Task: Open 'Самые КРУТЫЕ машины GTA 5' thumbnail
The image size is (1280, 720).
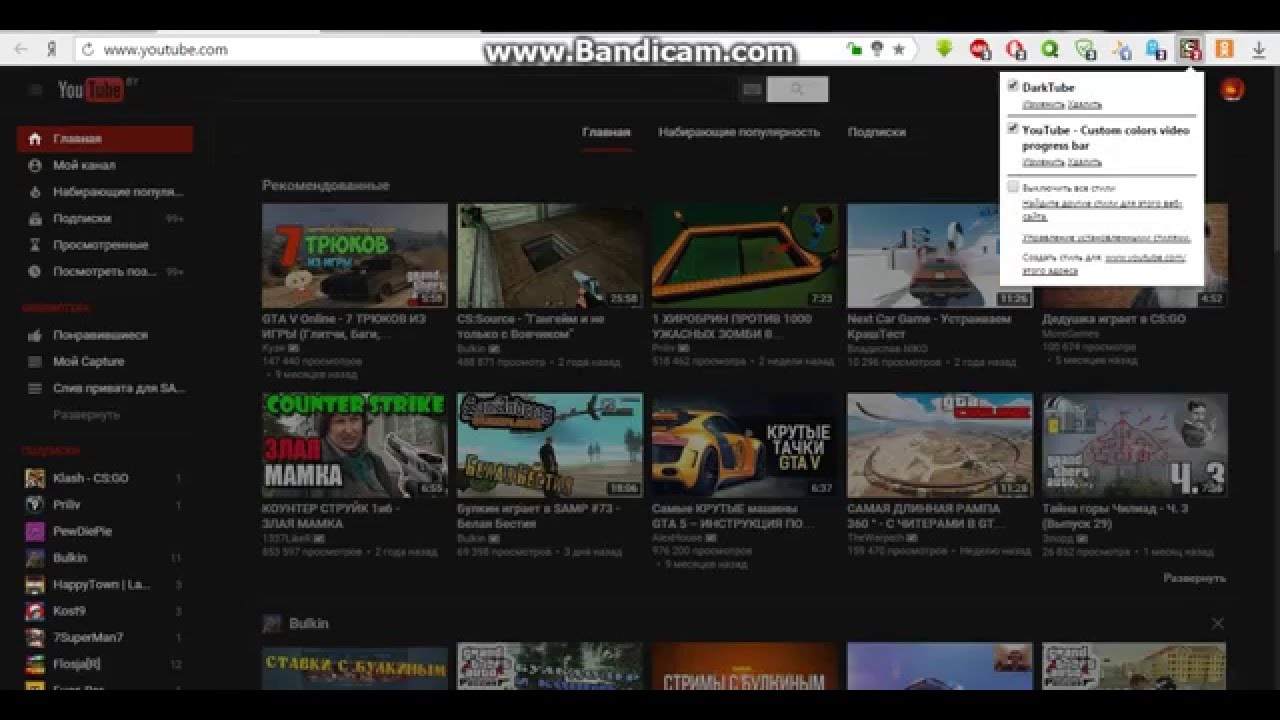Action: point(745,445)
